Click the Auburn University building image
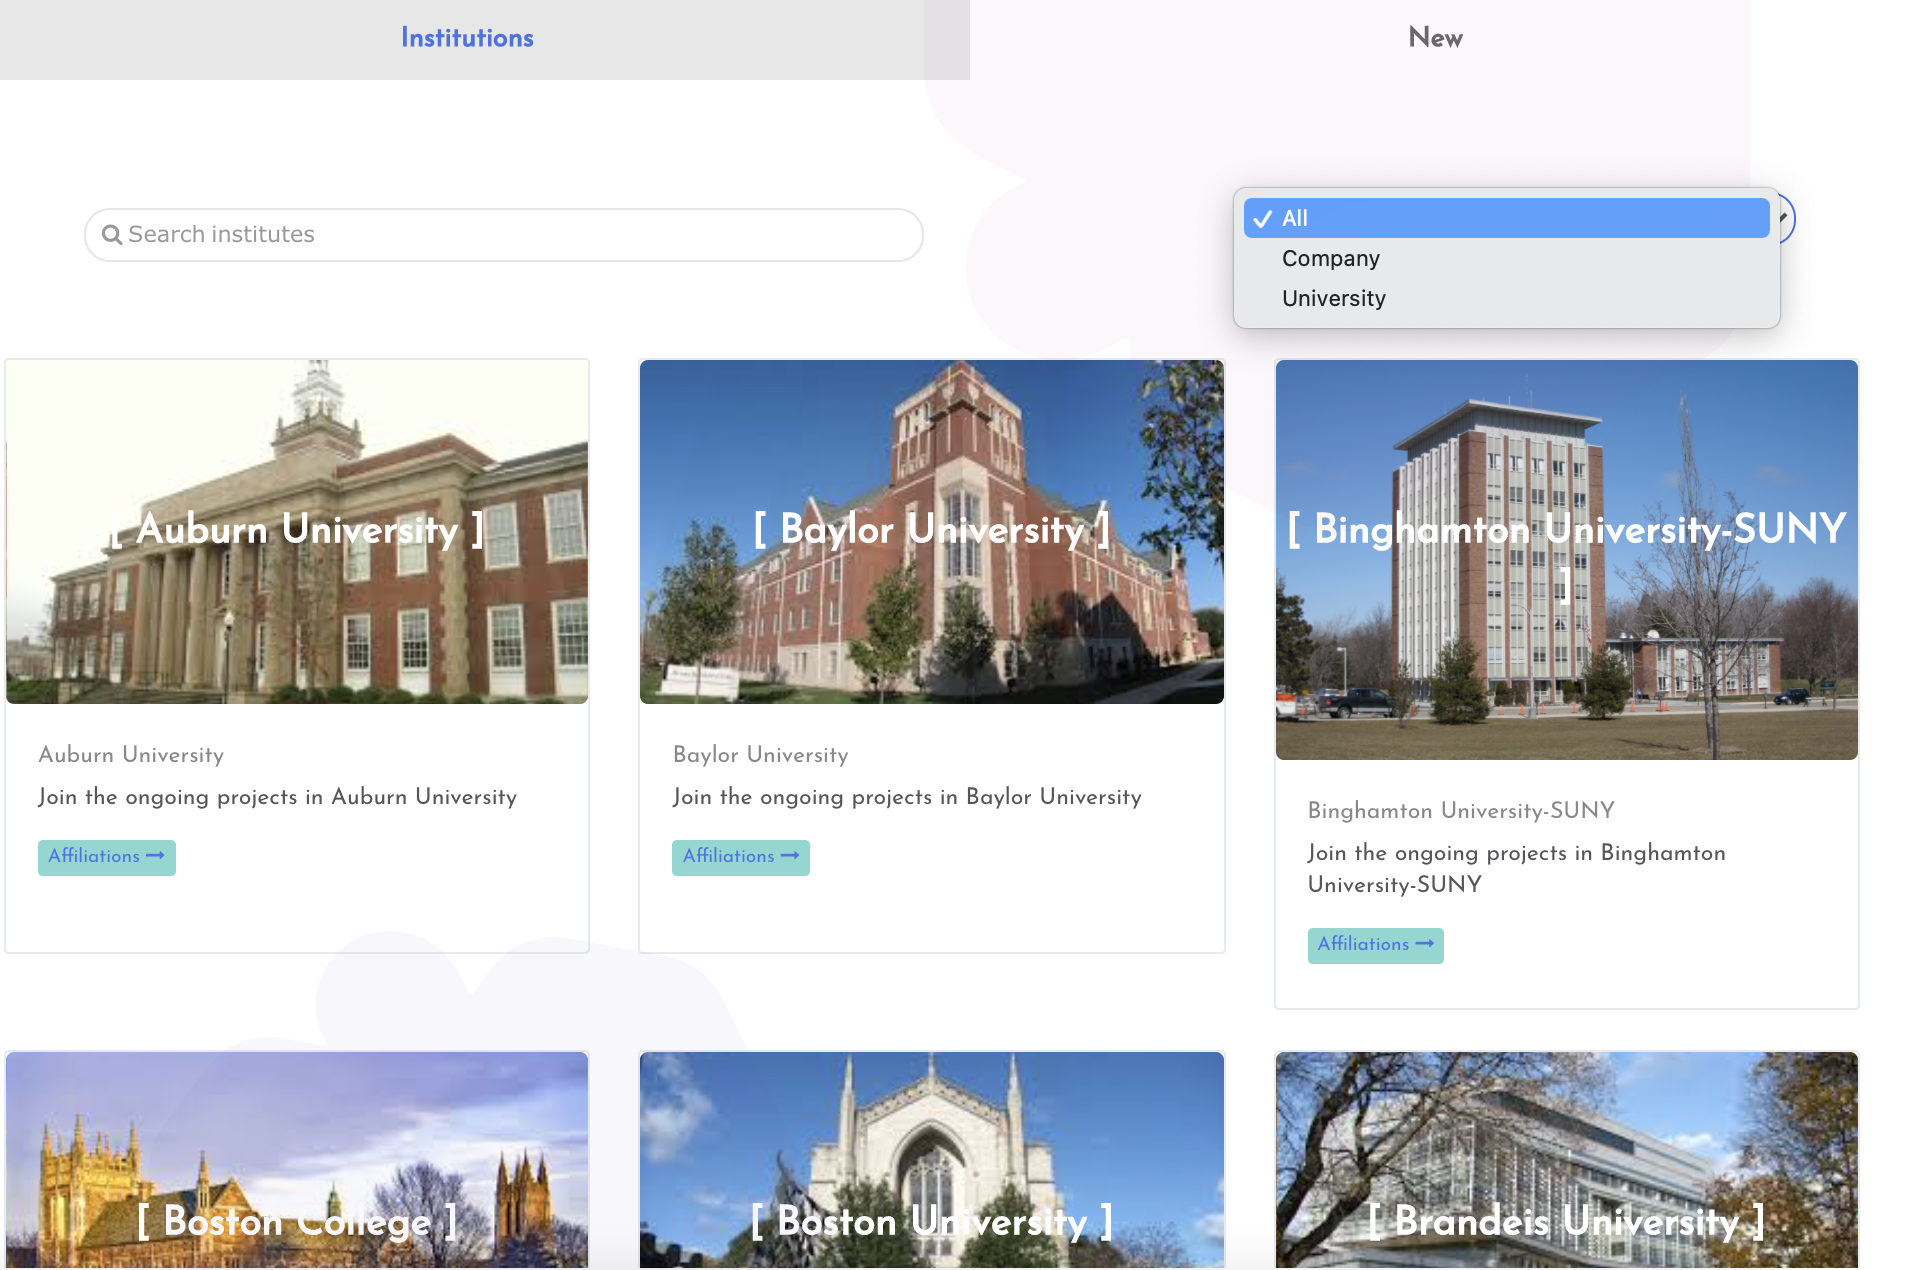The image size is (1920, 1270). pyautogui.click(x=297, y=532)
